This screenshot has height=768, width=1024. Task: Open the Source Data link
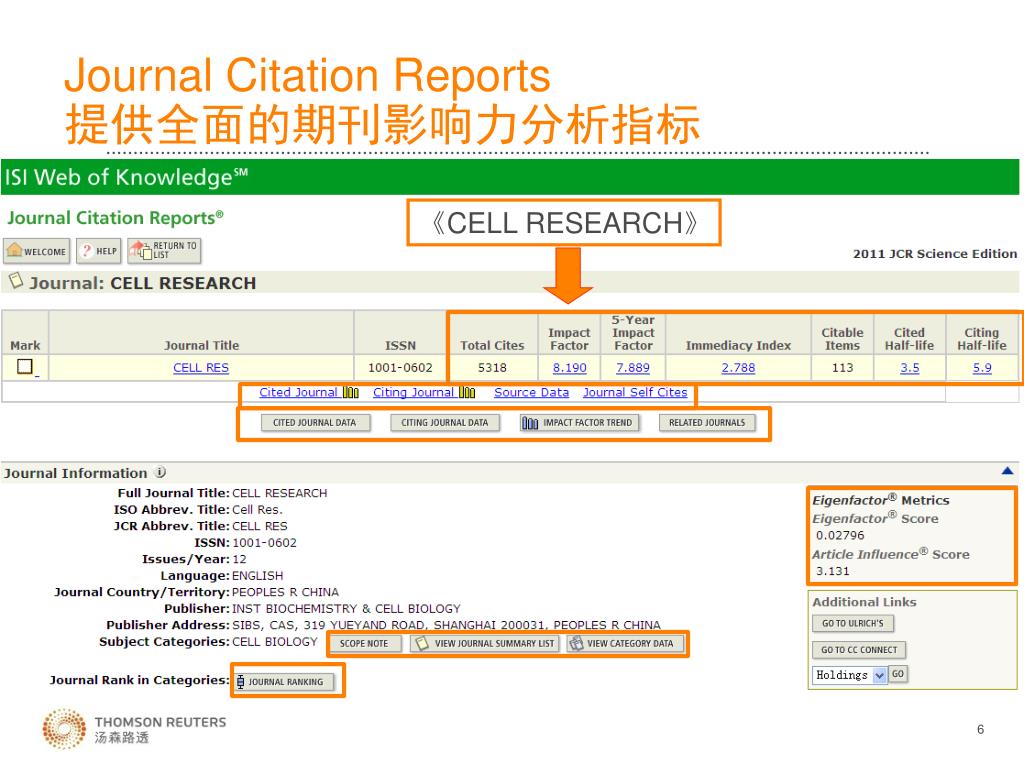click(532, 392)
